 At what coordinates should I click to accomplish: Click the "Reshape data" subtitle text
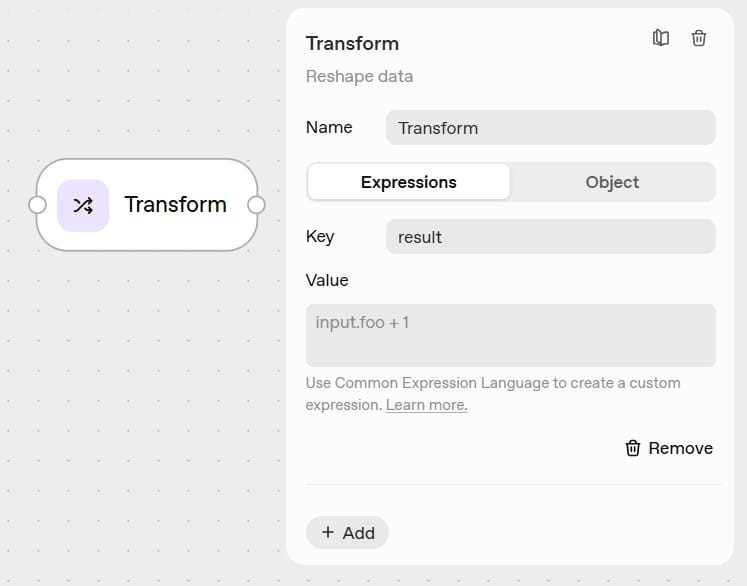[359, 77]
